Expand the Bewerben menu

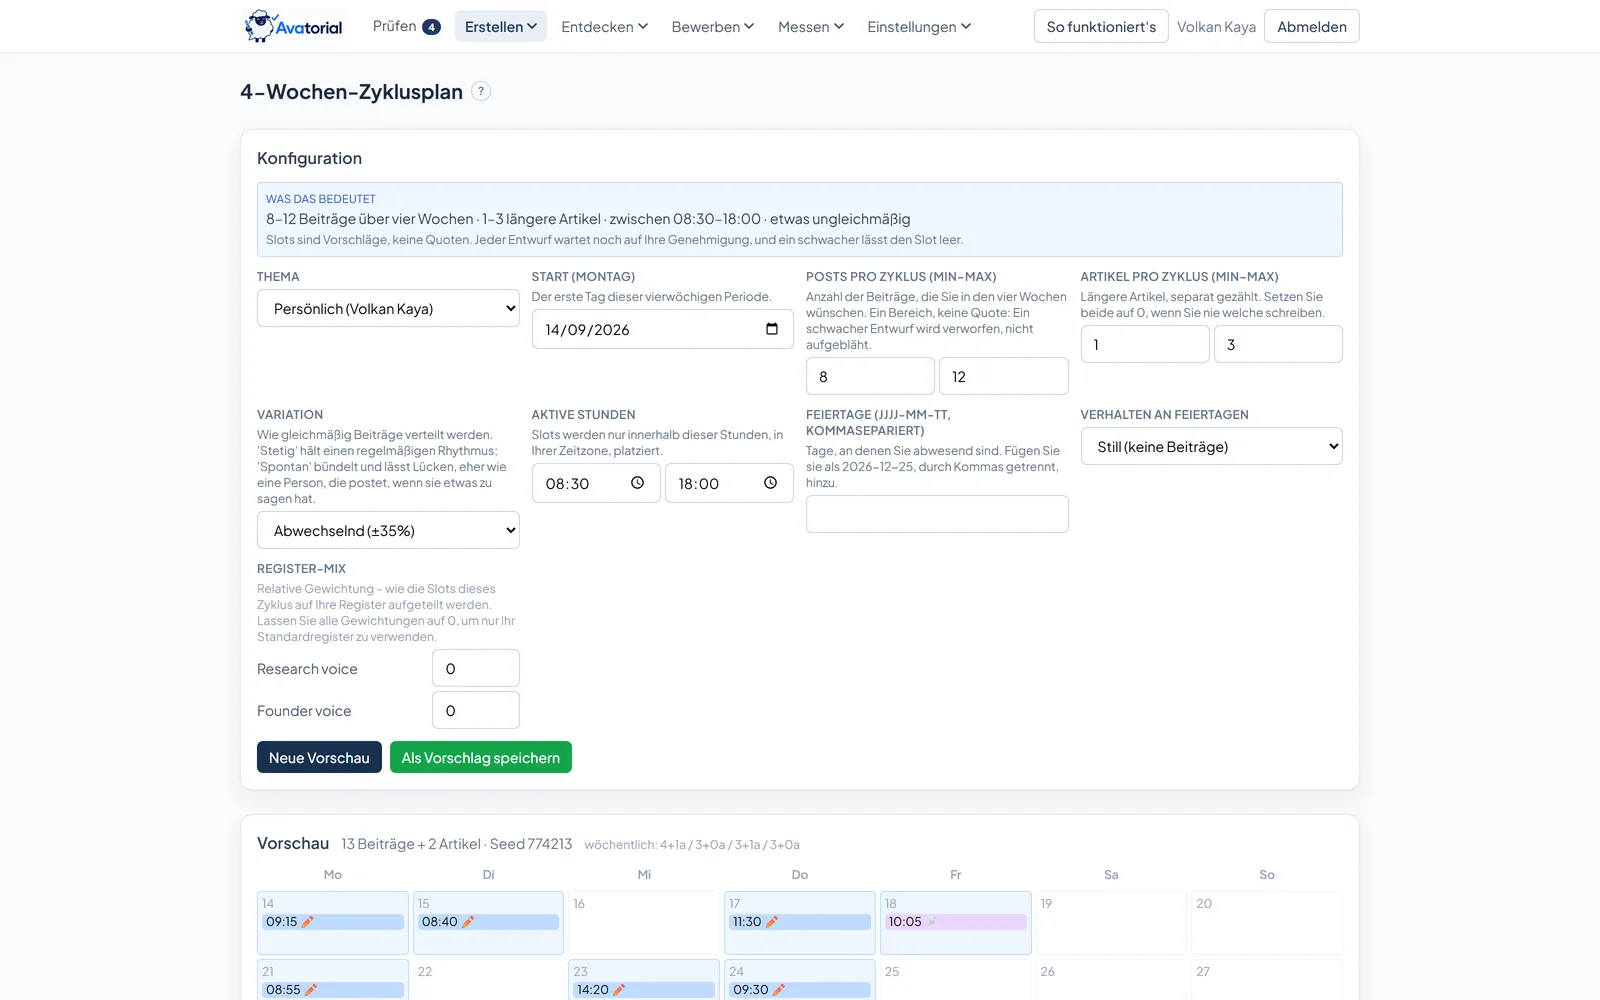(x=713, y=26)
